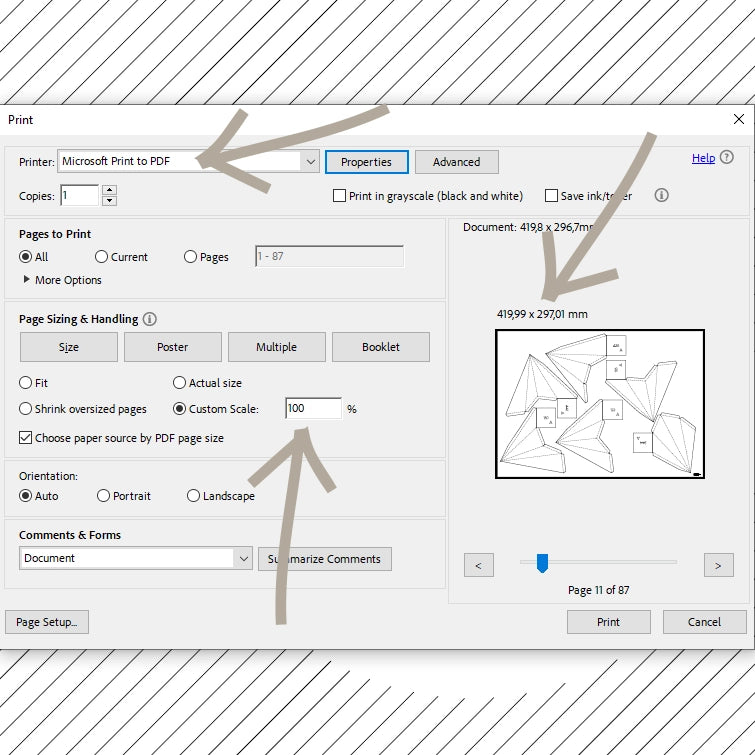Click the Help question mark icon

(726, 158)
